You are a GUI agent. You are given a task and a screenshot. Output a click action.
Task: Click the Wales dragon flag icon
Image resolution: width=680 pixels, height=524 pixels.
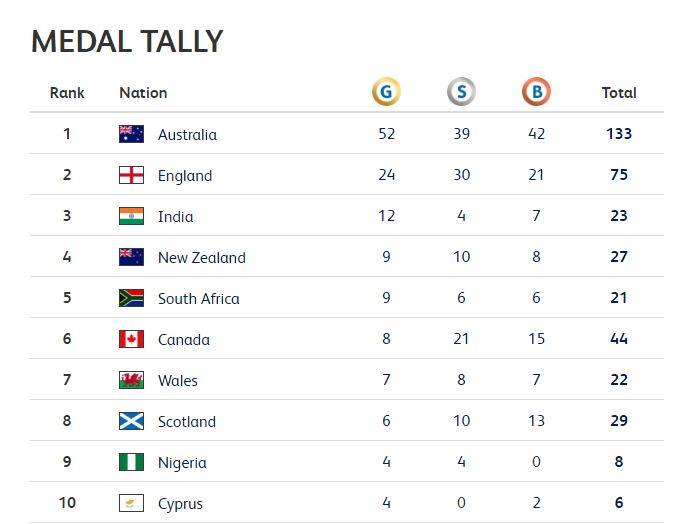(x=131, y=380)
